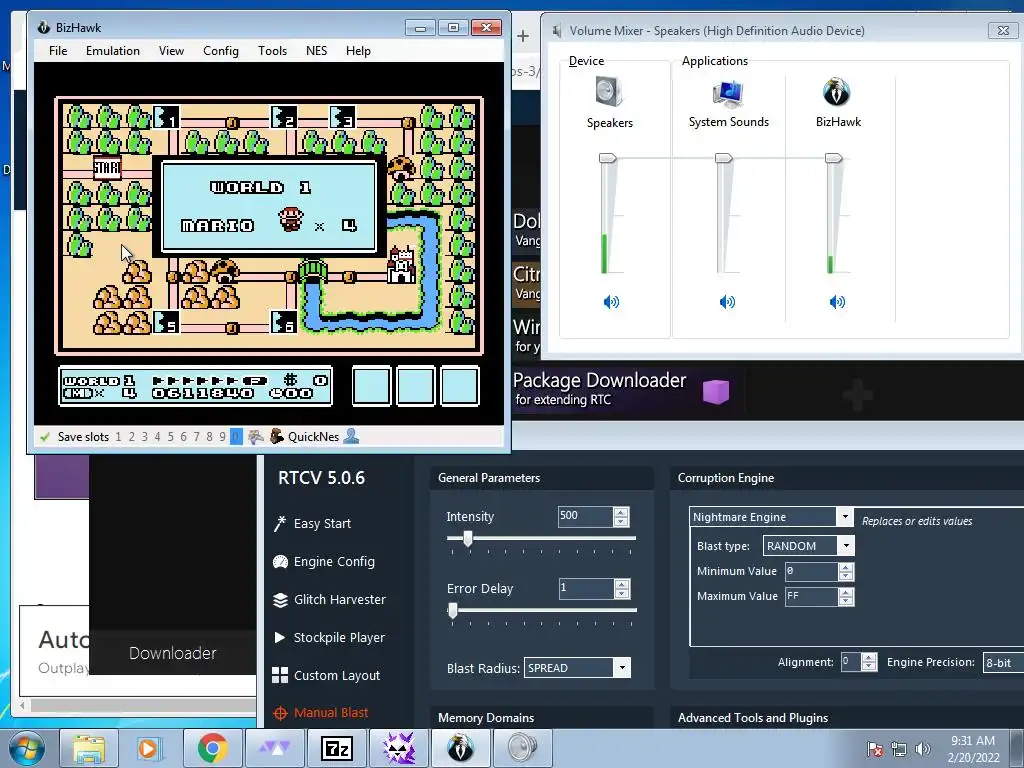Click the green checkmark in BizHawk status bar
This screenshot has height=768, width=1024.
pyautogui.click(x=44, y=437)
